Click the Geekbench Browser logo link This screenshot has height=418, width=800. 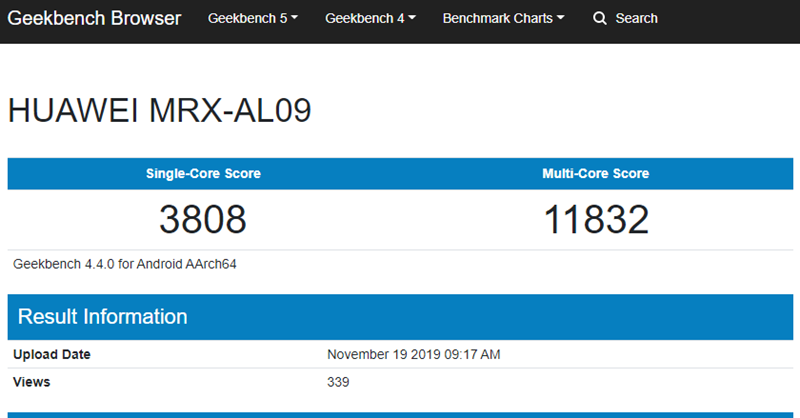click(x=95, y=18)
